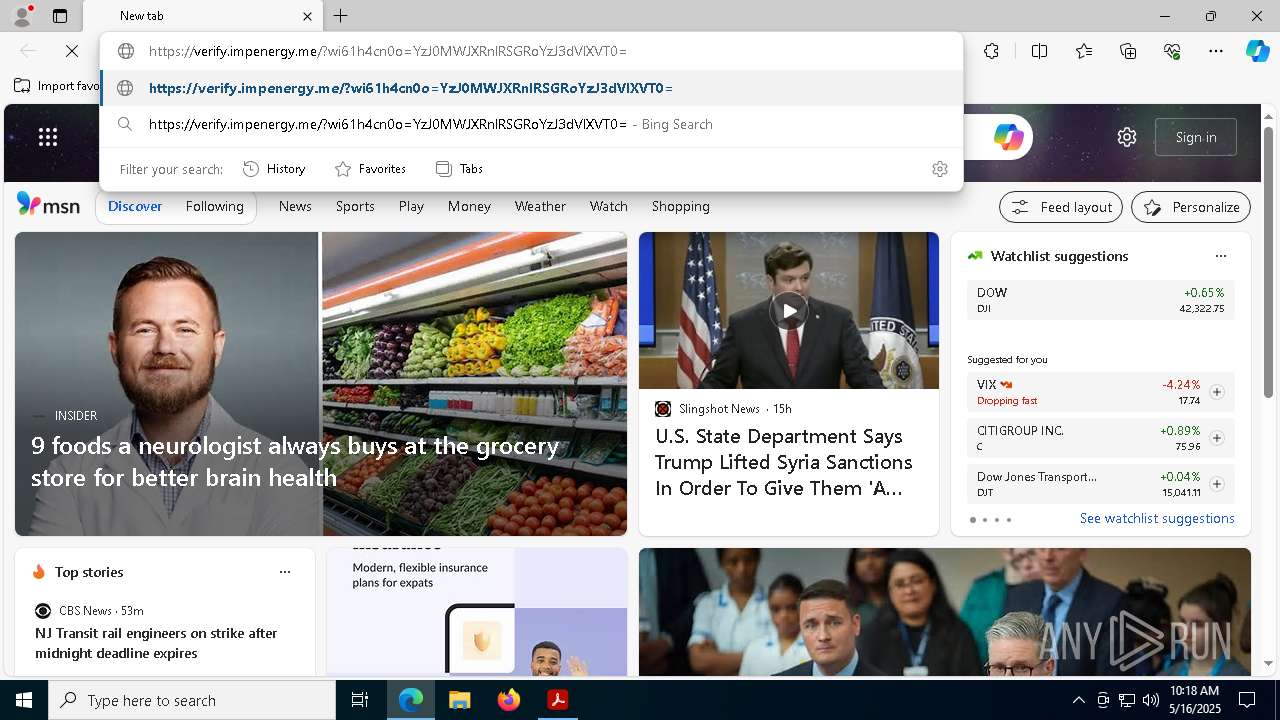Open the Money menu item
This screenshot has height=720, width=1280.
point(469,206)
